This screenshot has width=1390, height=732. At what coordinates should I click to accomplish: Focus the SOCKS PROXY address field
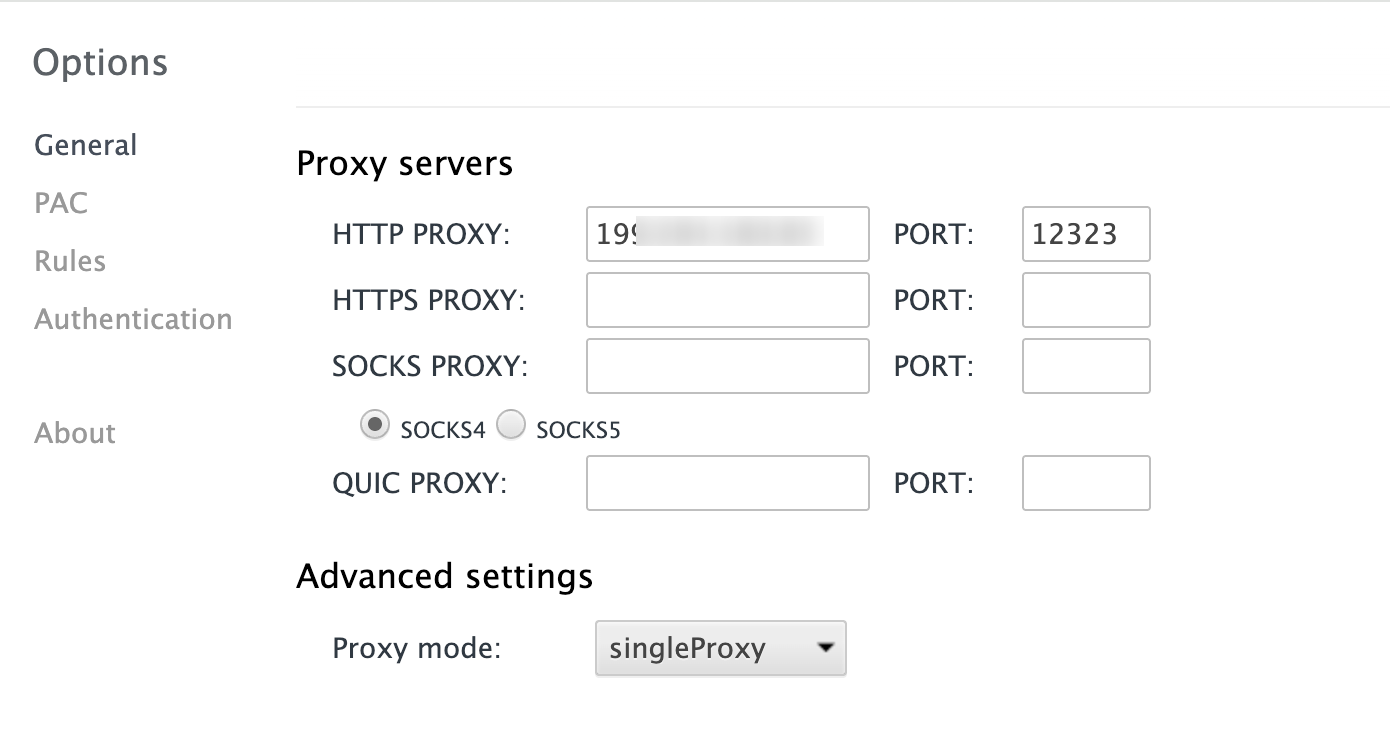coord(727,366)
